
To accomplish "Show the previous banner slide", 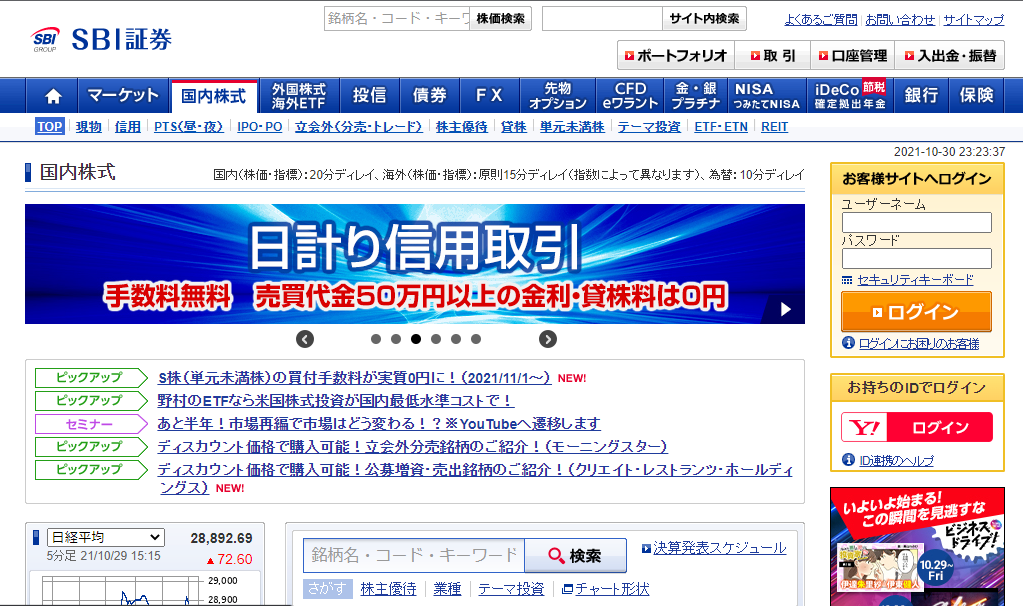I will click(x=305, y=339).
